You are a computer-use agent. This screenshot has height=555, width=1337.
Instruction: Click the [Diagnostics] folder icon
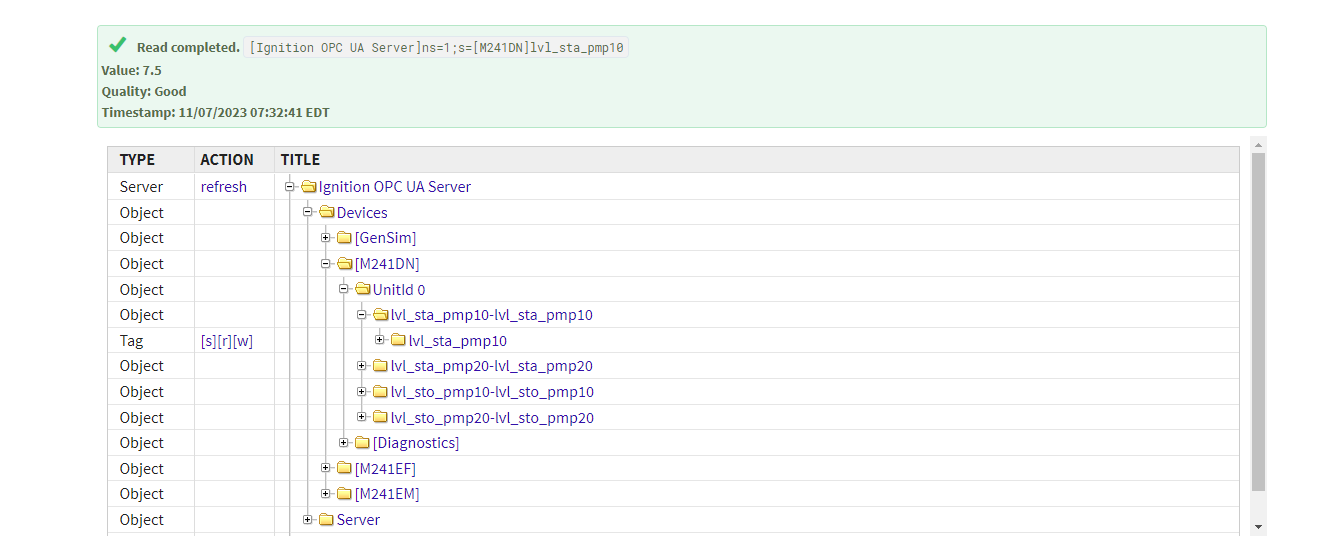(362, 443)
